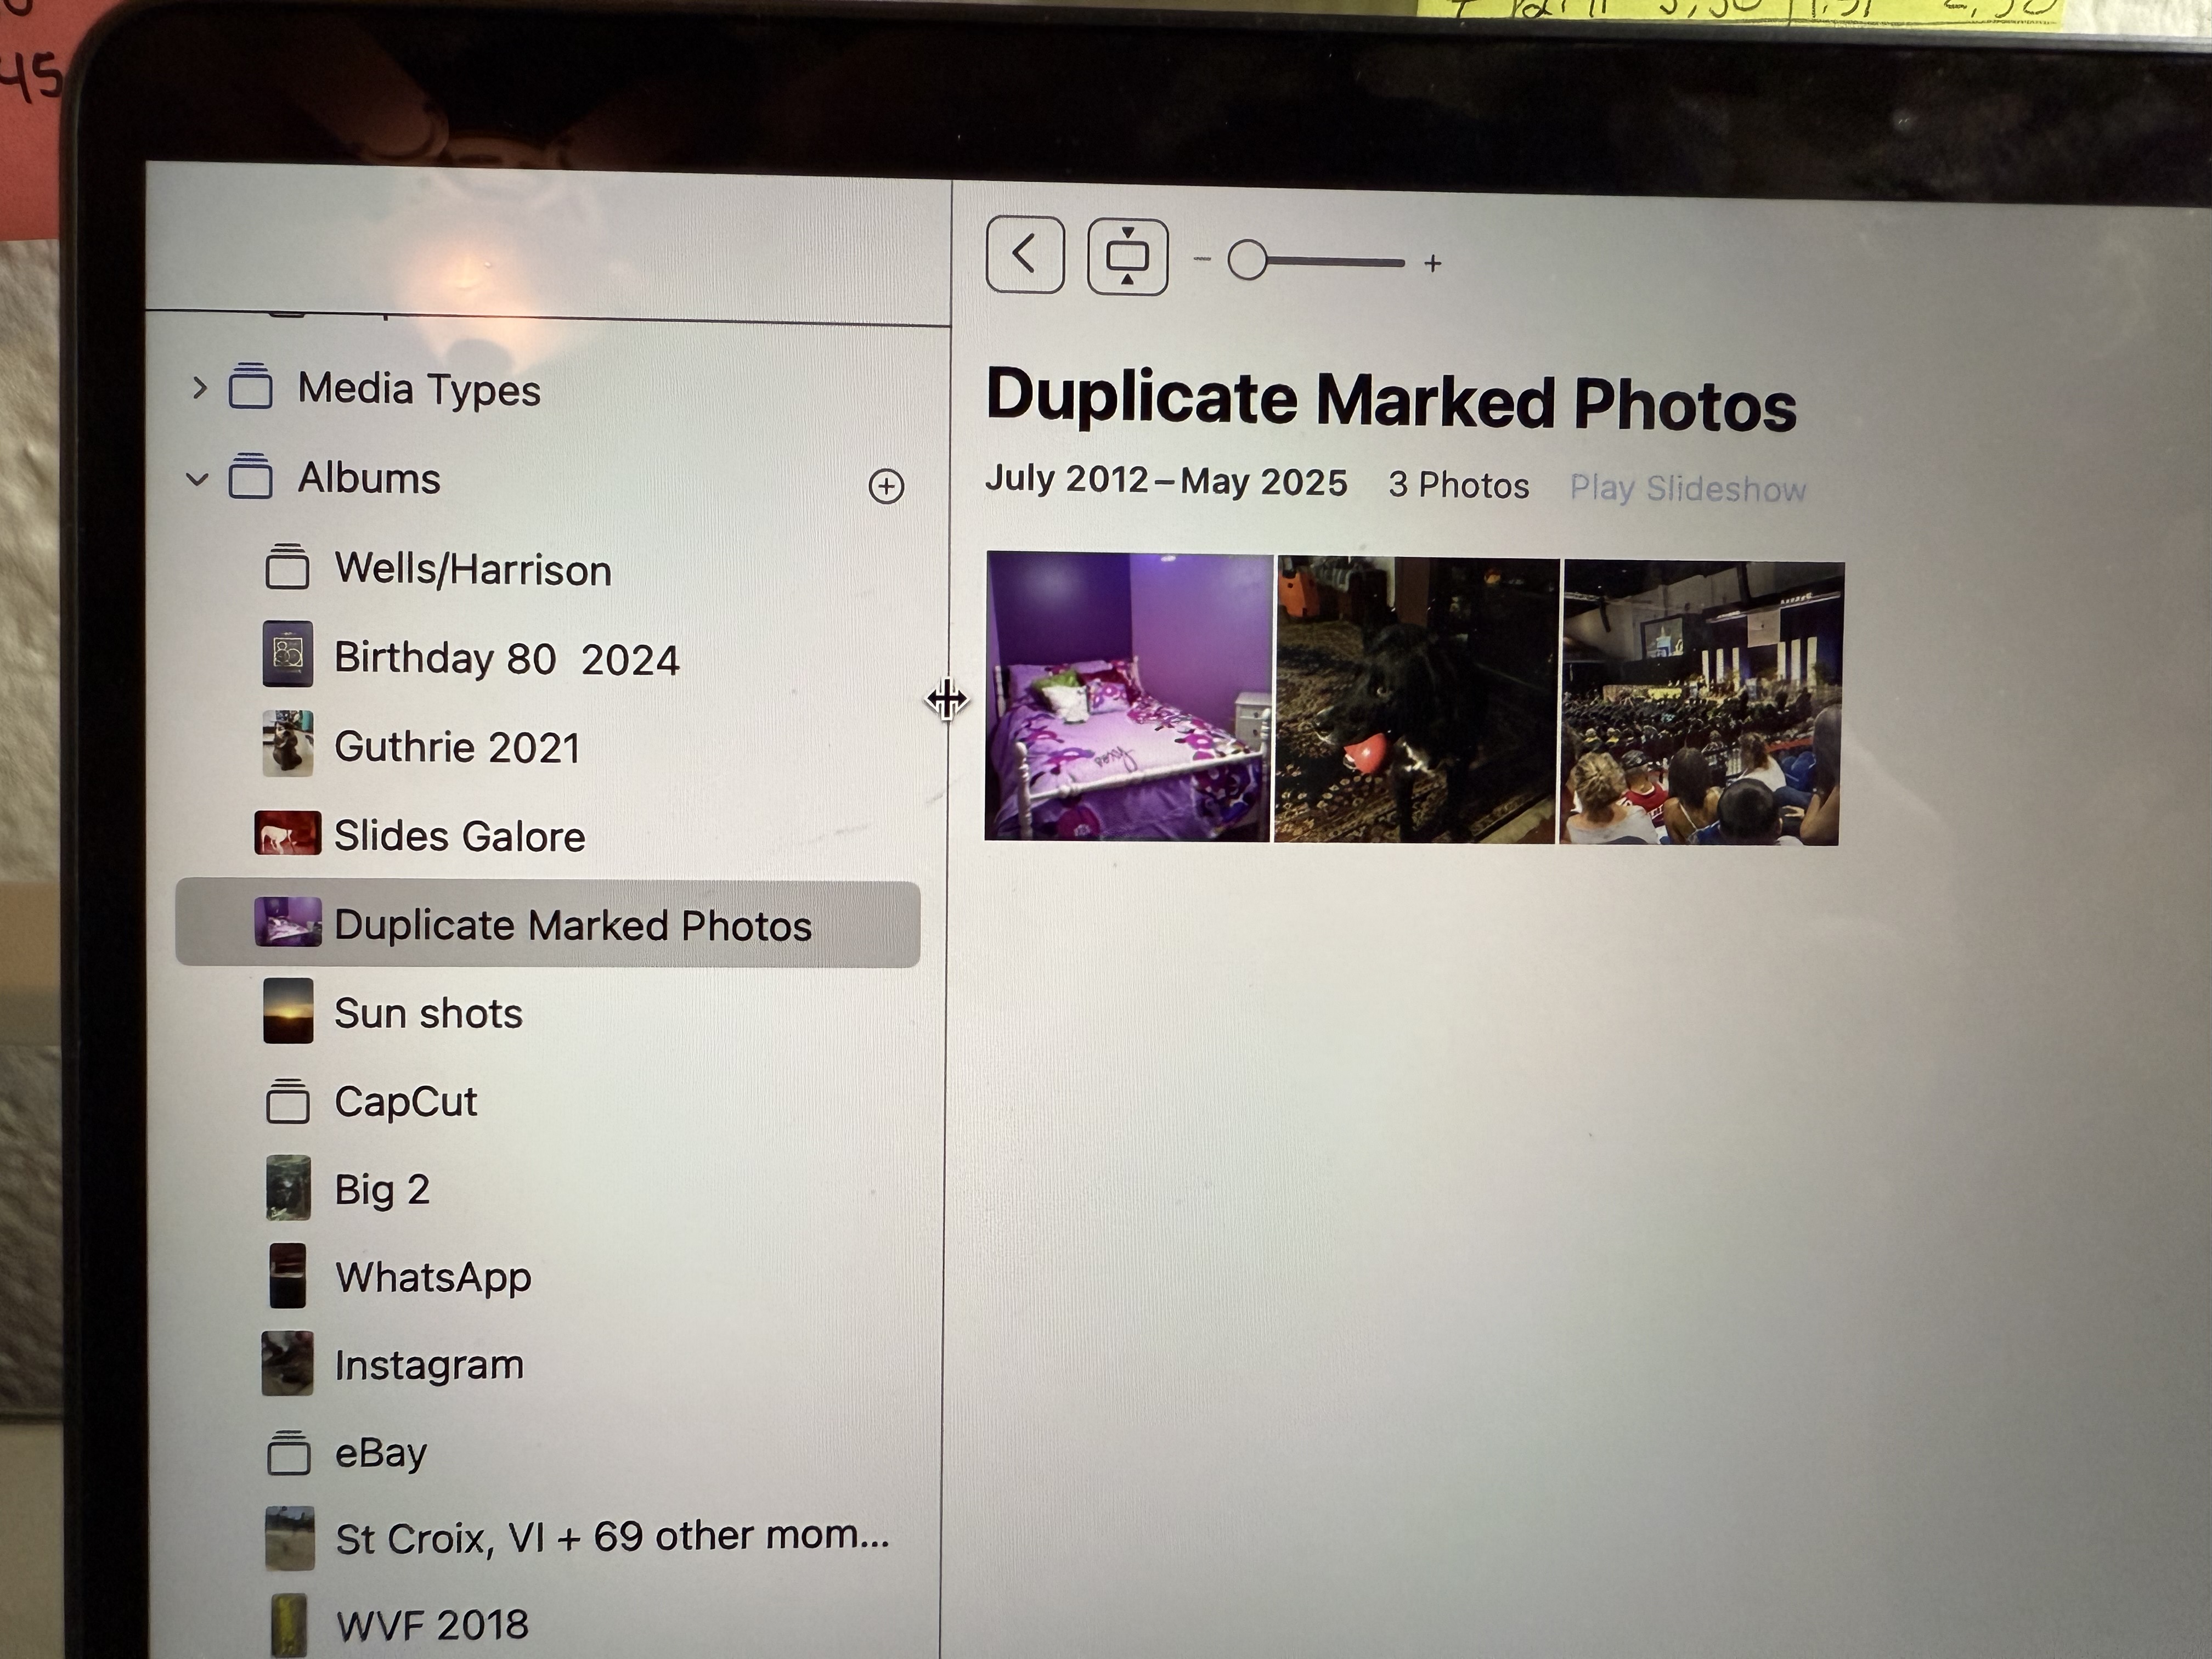The height and width of the screenshot is (1659, 2212).
Task: Collapse the Albums section chevron
Action: click(x=197, y=479)
